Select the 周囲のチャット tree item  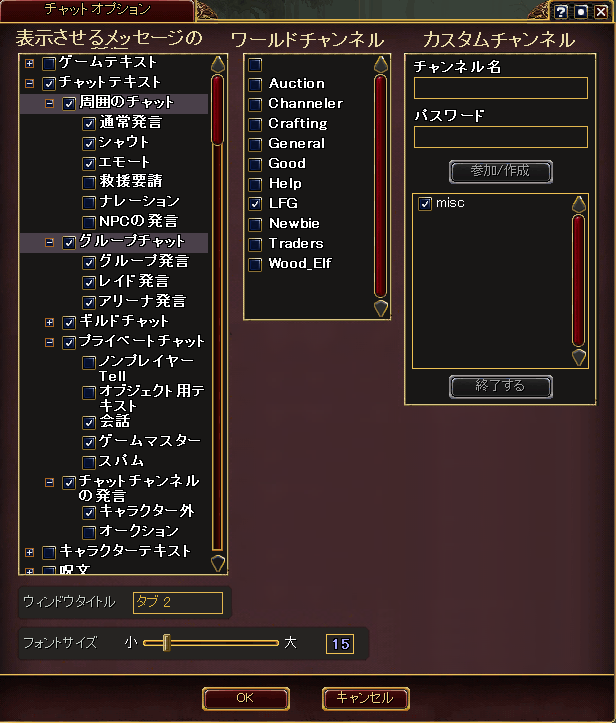point(126,102)
